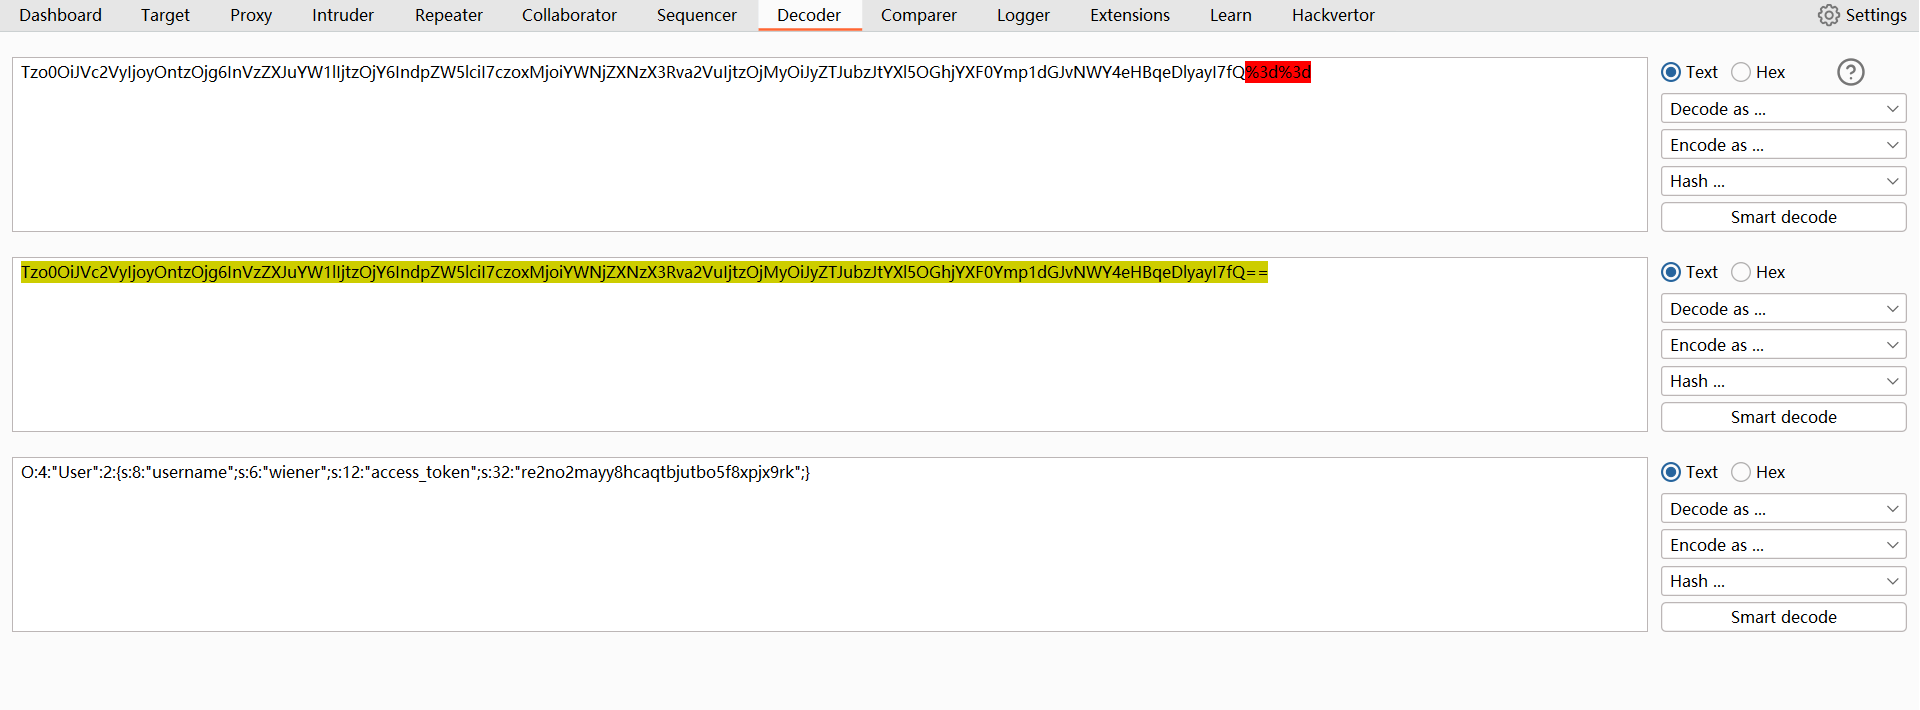Viewport: 1920px width, 710px height.
Task: Switch to the Extensions tab
Action: point(1130,15)
